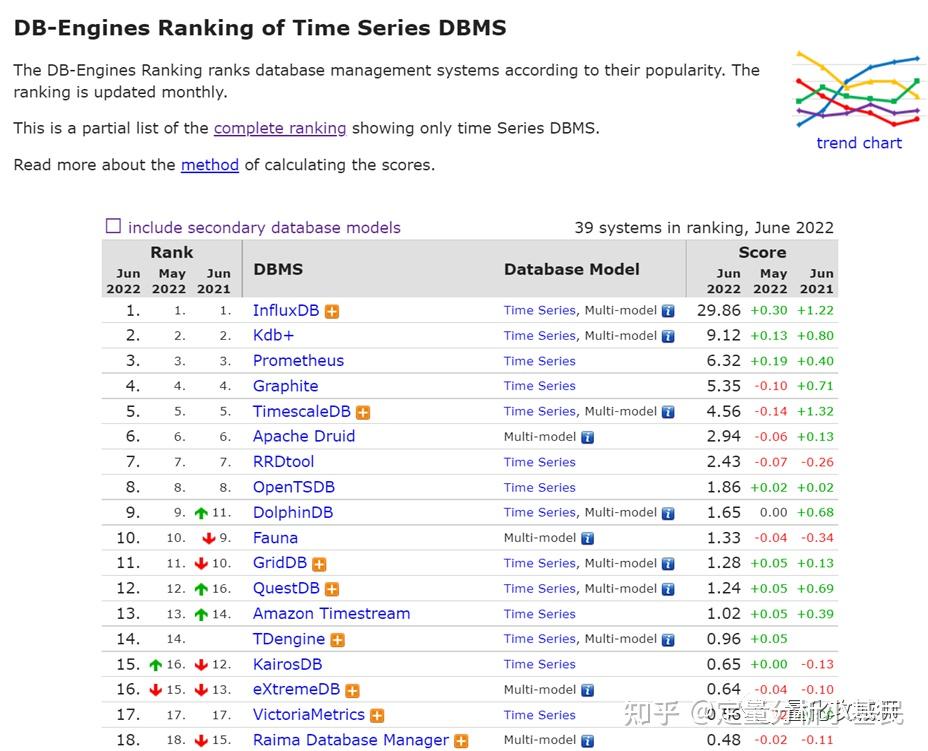
Task: Open the Apache Druid system link
Action: [x=304, y=437]
